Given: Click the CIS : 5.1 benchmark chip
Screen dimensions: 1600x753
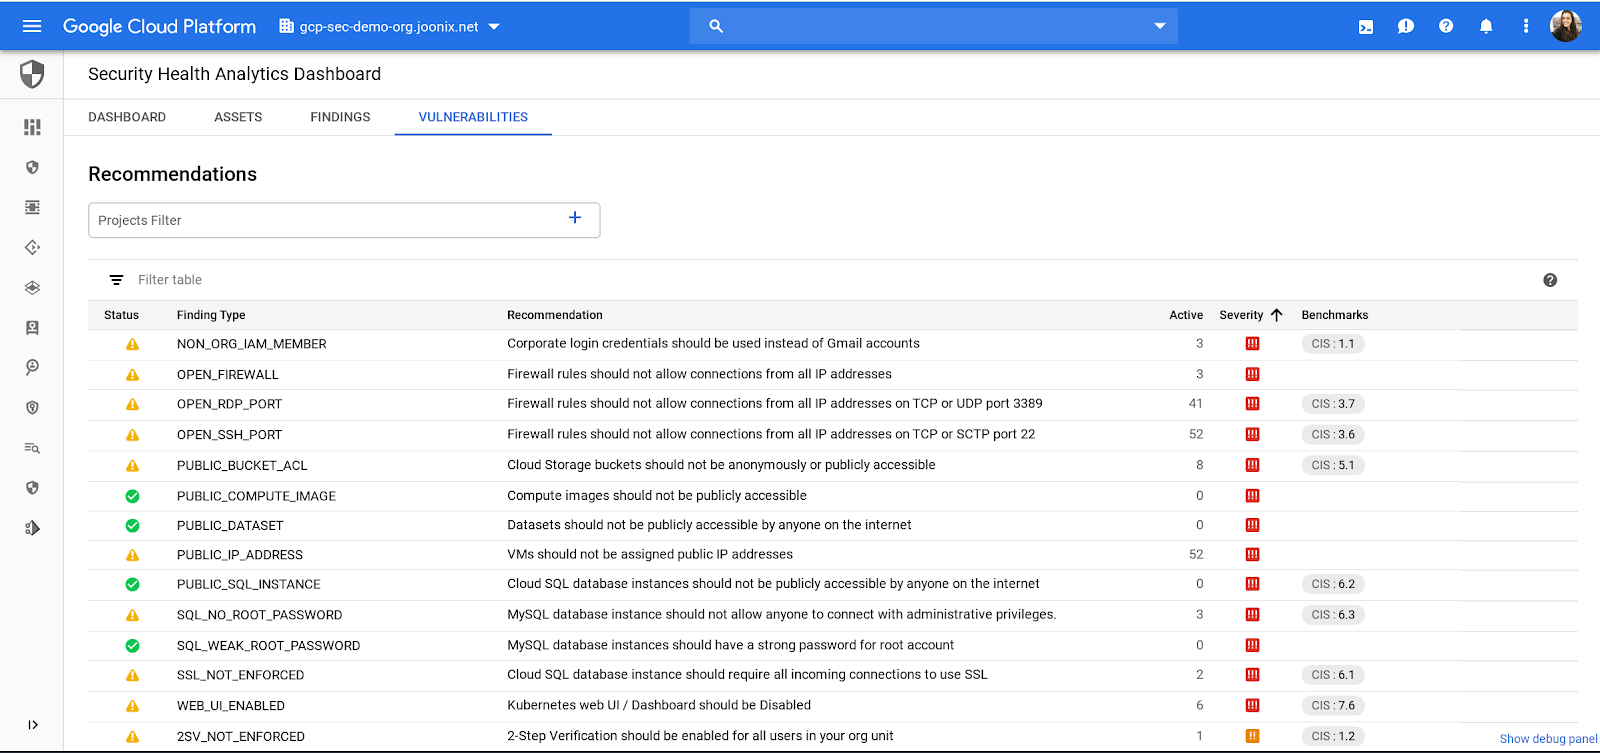Looking at the screenshot, I should tap(1333, 465).
